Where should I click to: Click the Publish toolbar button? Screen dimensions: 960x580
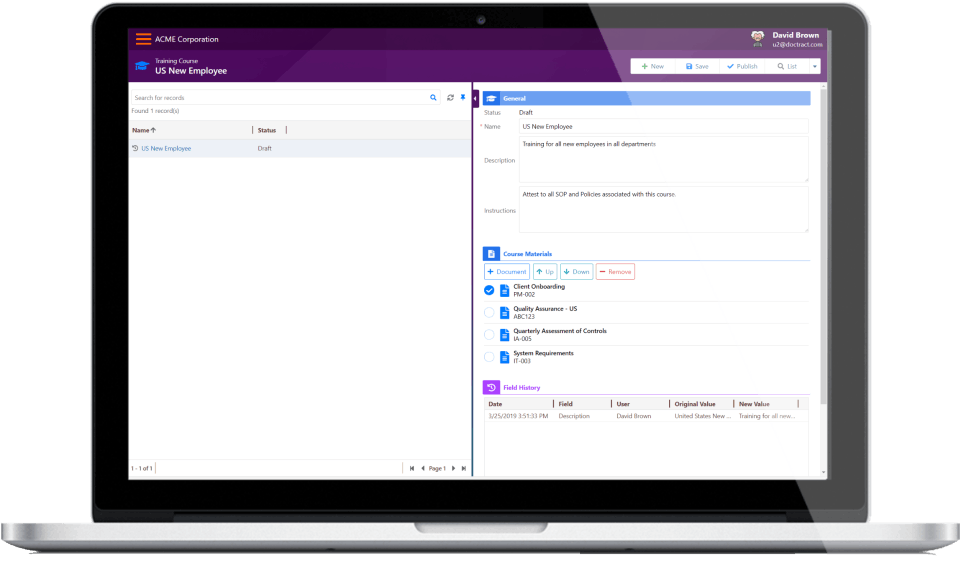[x=742, y=66]
